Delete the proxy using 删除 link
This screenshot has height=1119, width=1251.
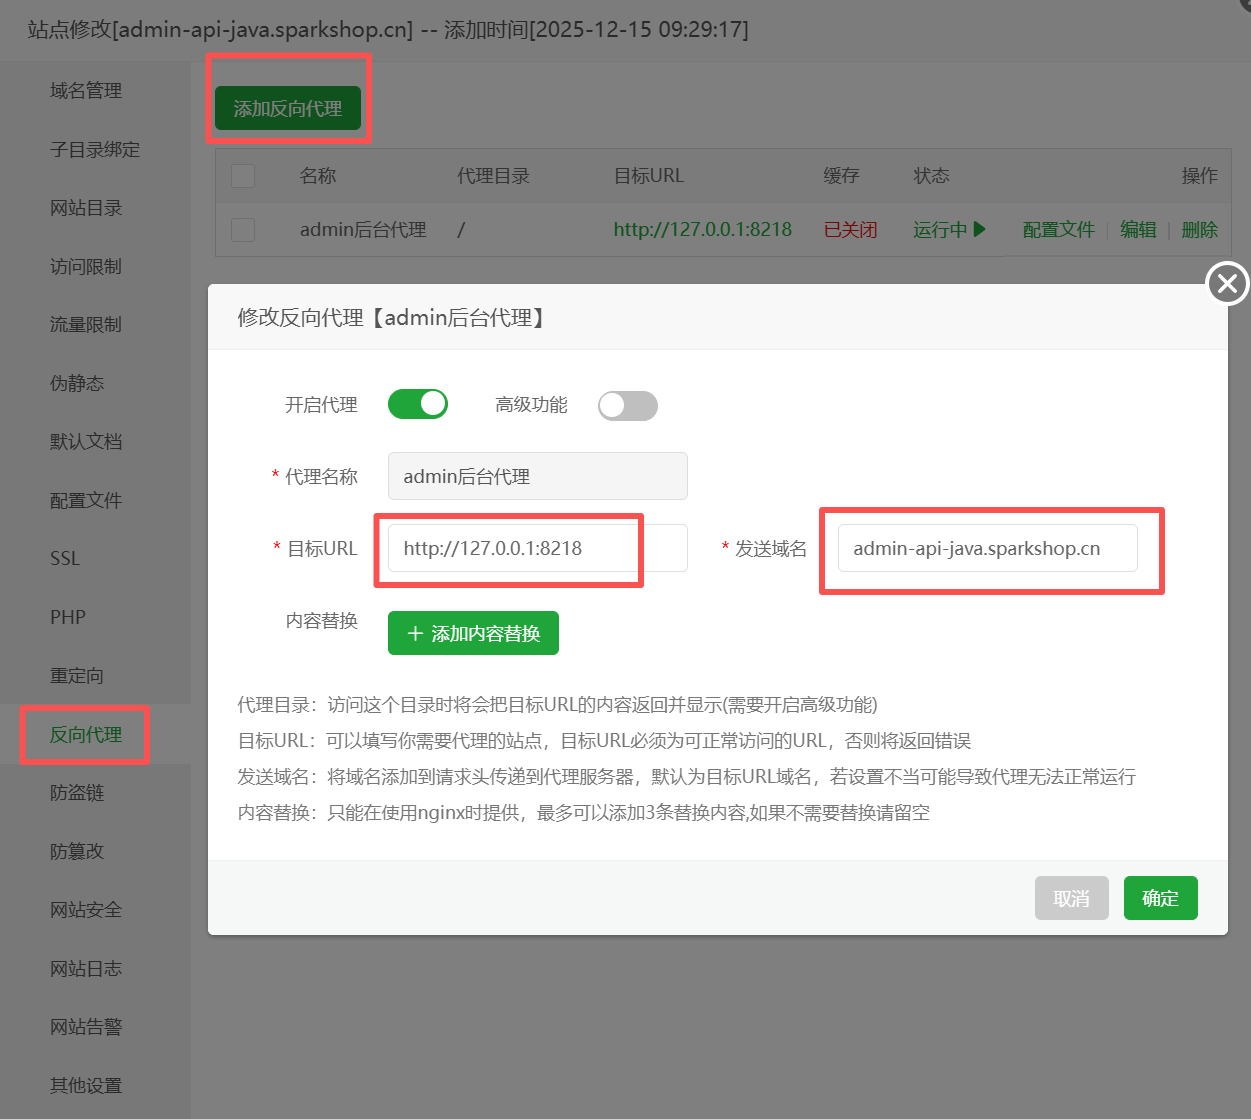tap(1199, 229)
